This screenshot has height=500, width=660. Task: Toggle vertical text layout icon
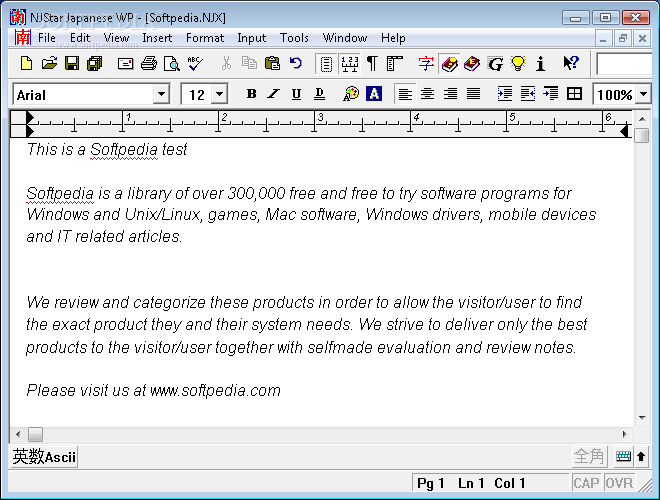pyautogui.click(x=395, y=64)
